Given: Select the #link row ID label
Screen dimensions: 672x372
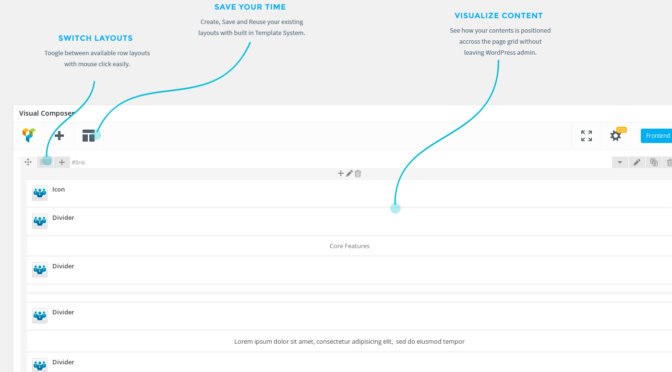Looking at the screenshot, I should click(x=78, y=162).
